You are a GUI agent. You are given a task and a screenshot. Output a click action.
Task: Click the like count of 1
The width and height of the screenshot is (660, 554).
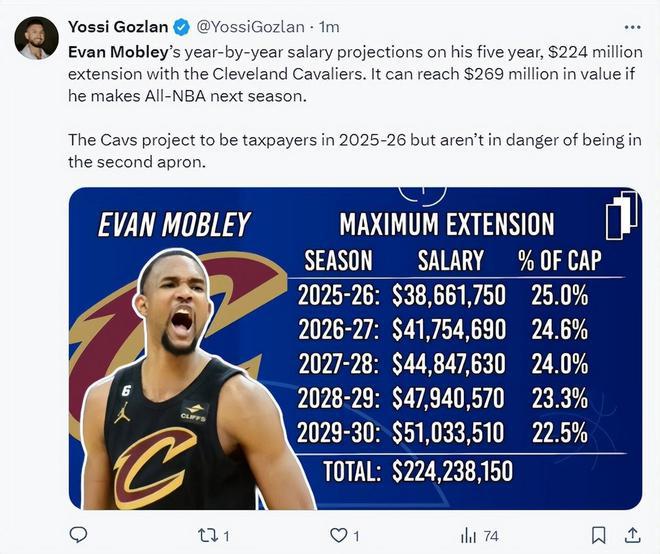356,536
